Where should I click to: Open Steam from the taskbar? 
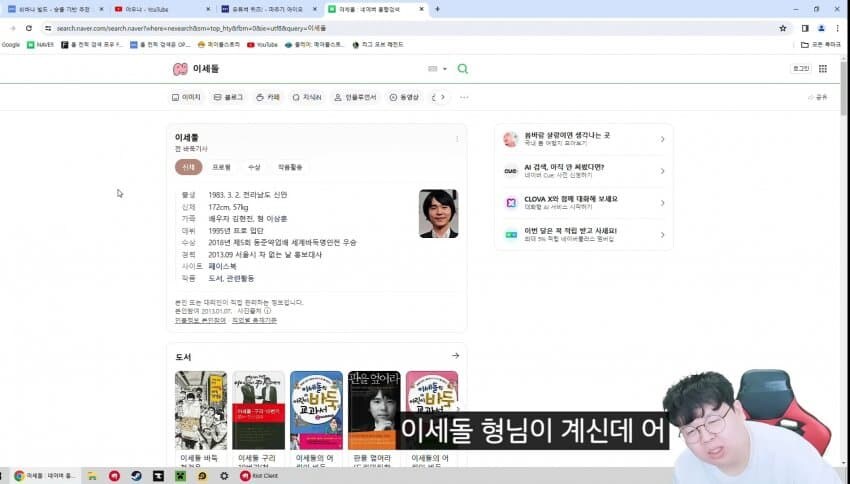coord(136,476)
